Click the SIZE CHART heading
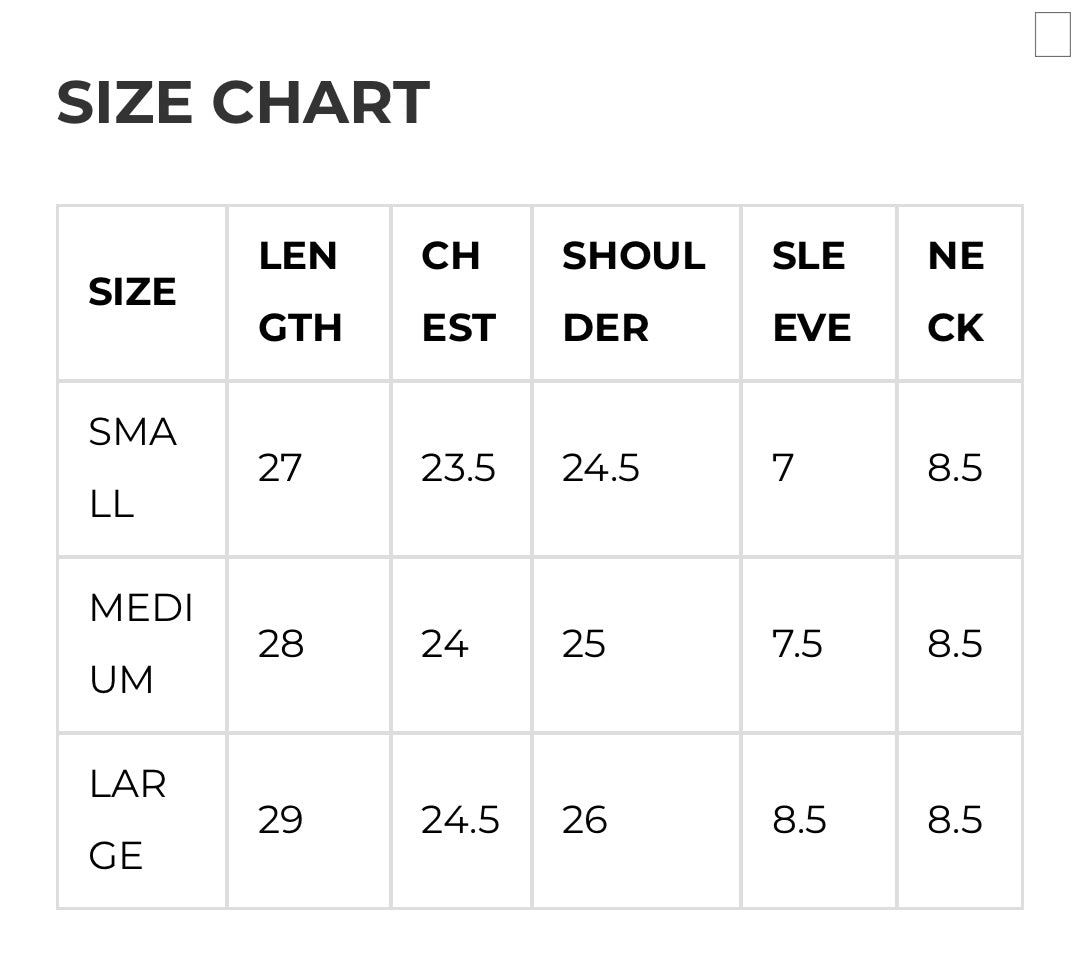The image size is (1087, 959). (x=243, y=102)
